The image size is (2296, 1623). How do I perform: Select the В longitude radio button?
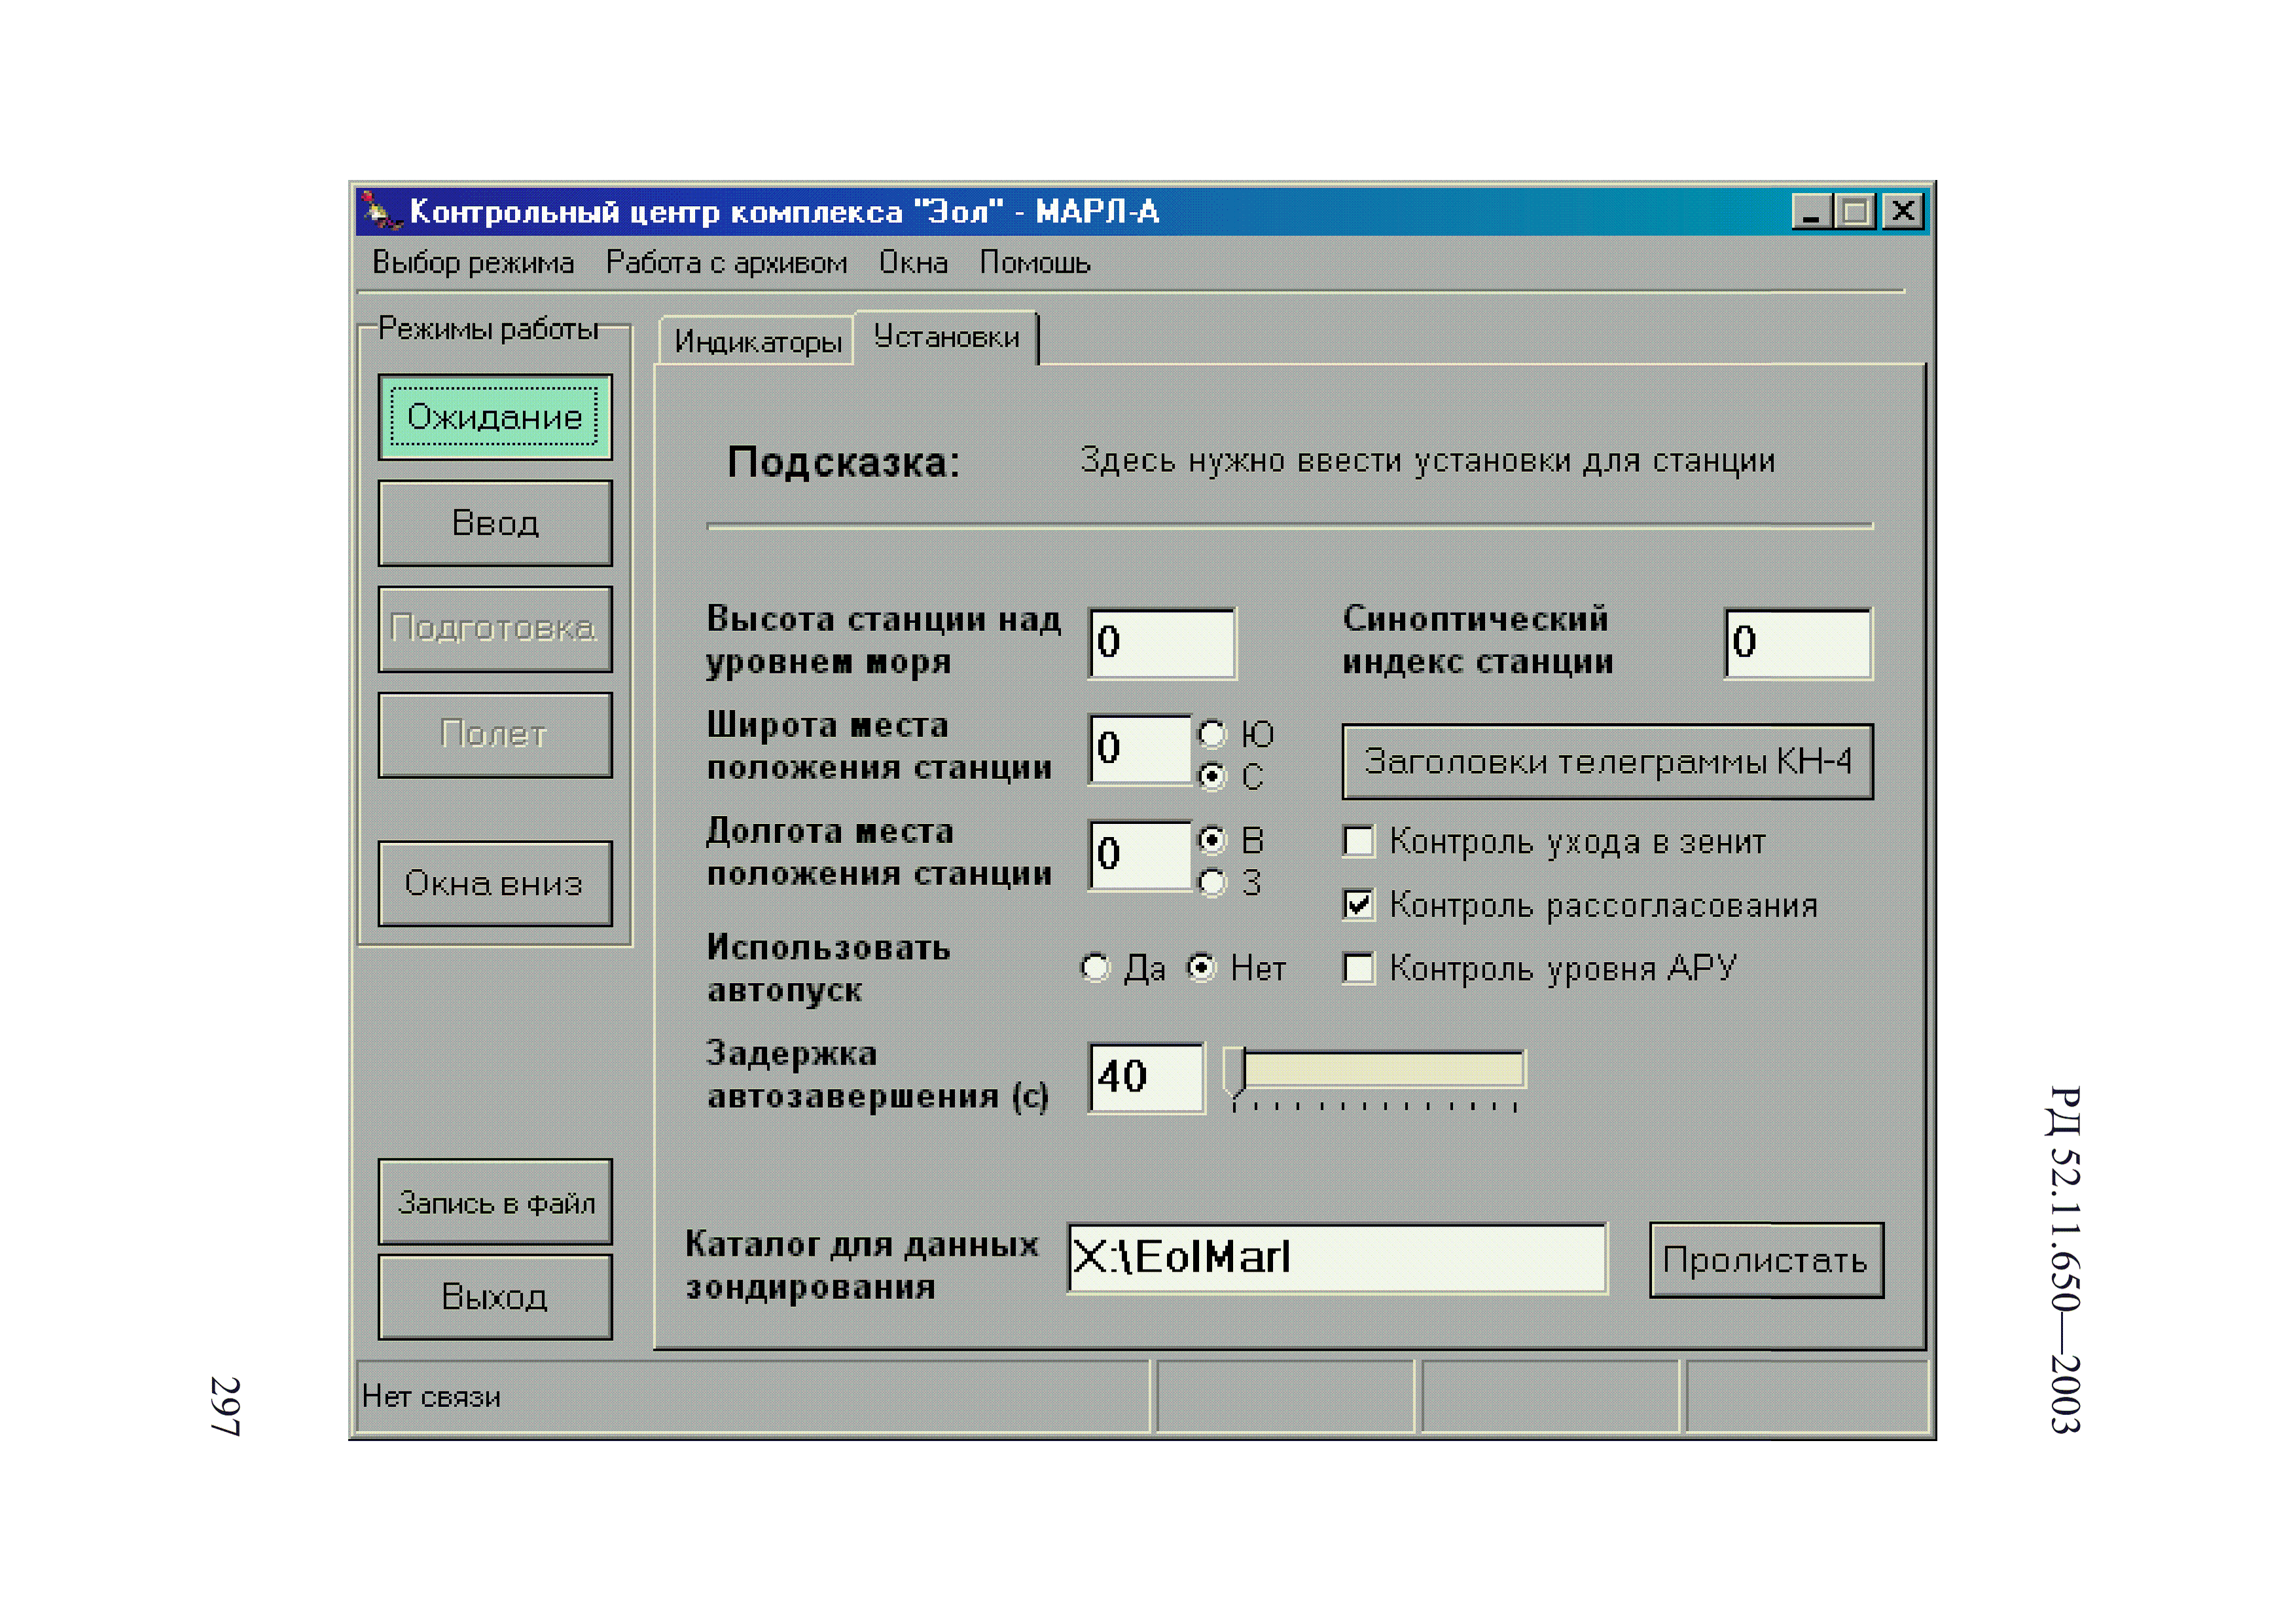tap(1212, 840)
